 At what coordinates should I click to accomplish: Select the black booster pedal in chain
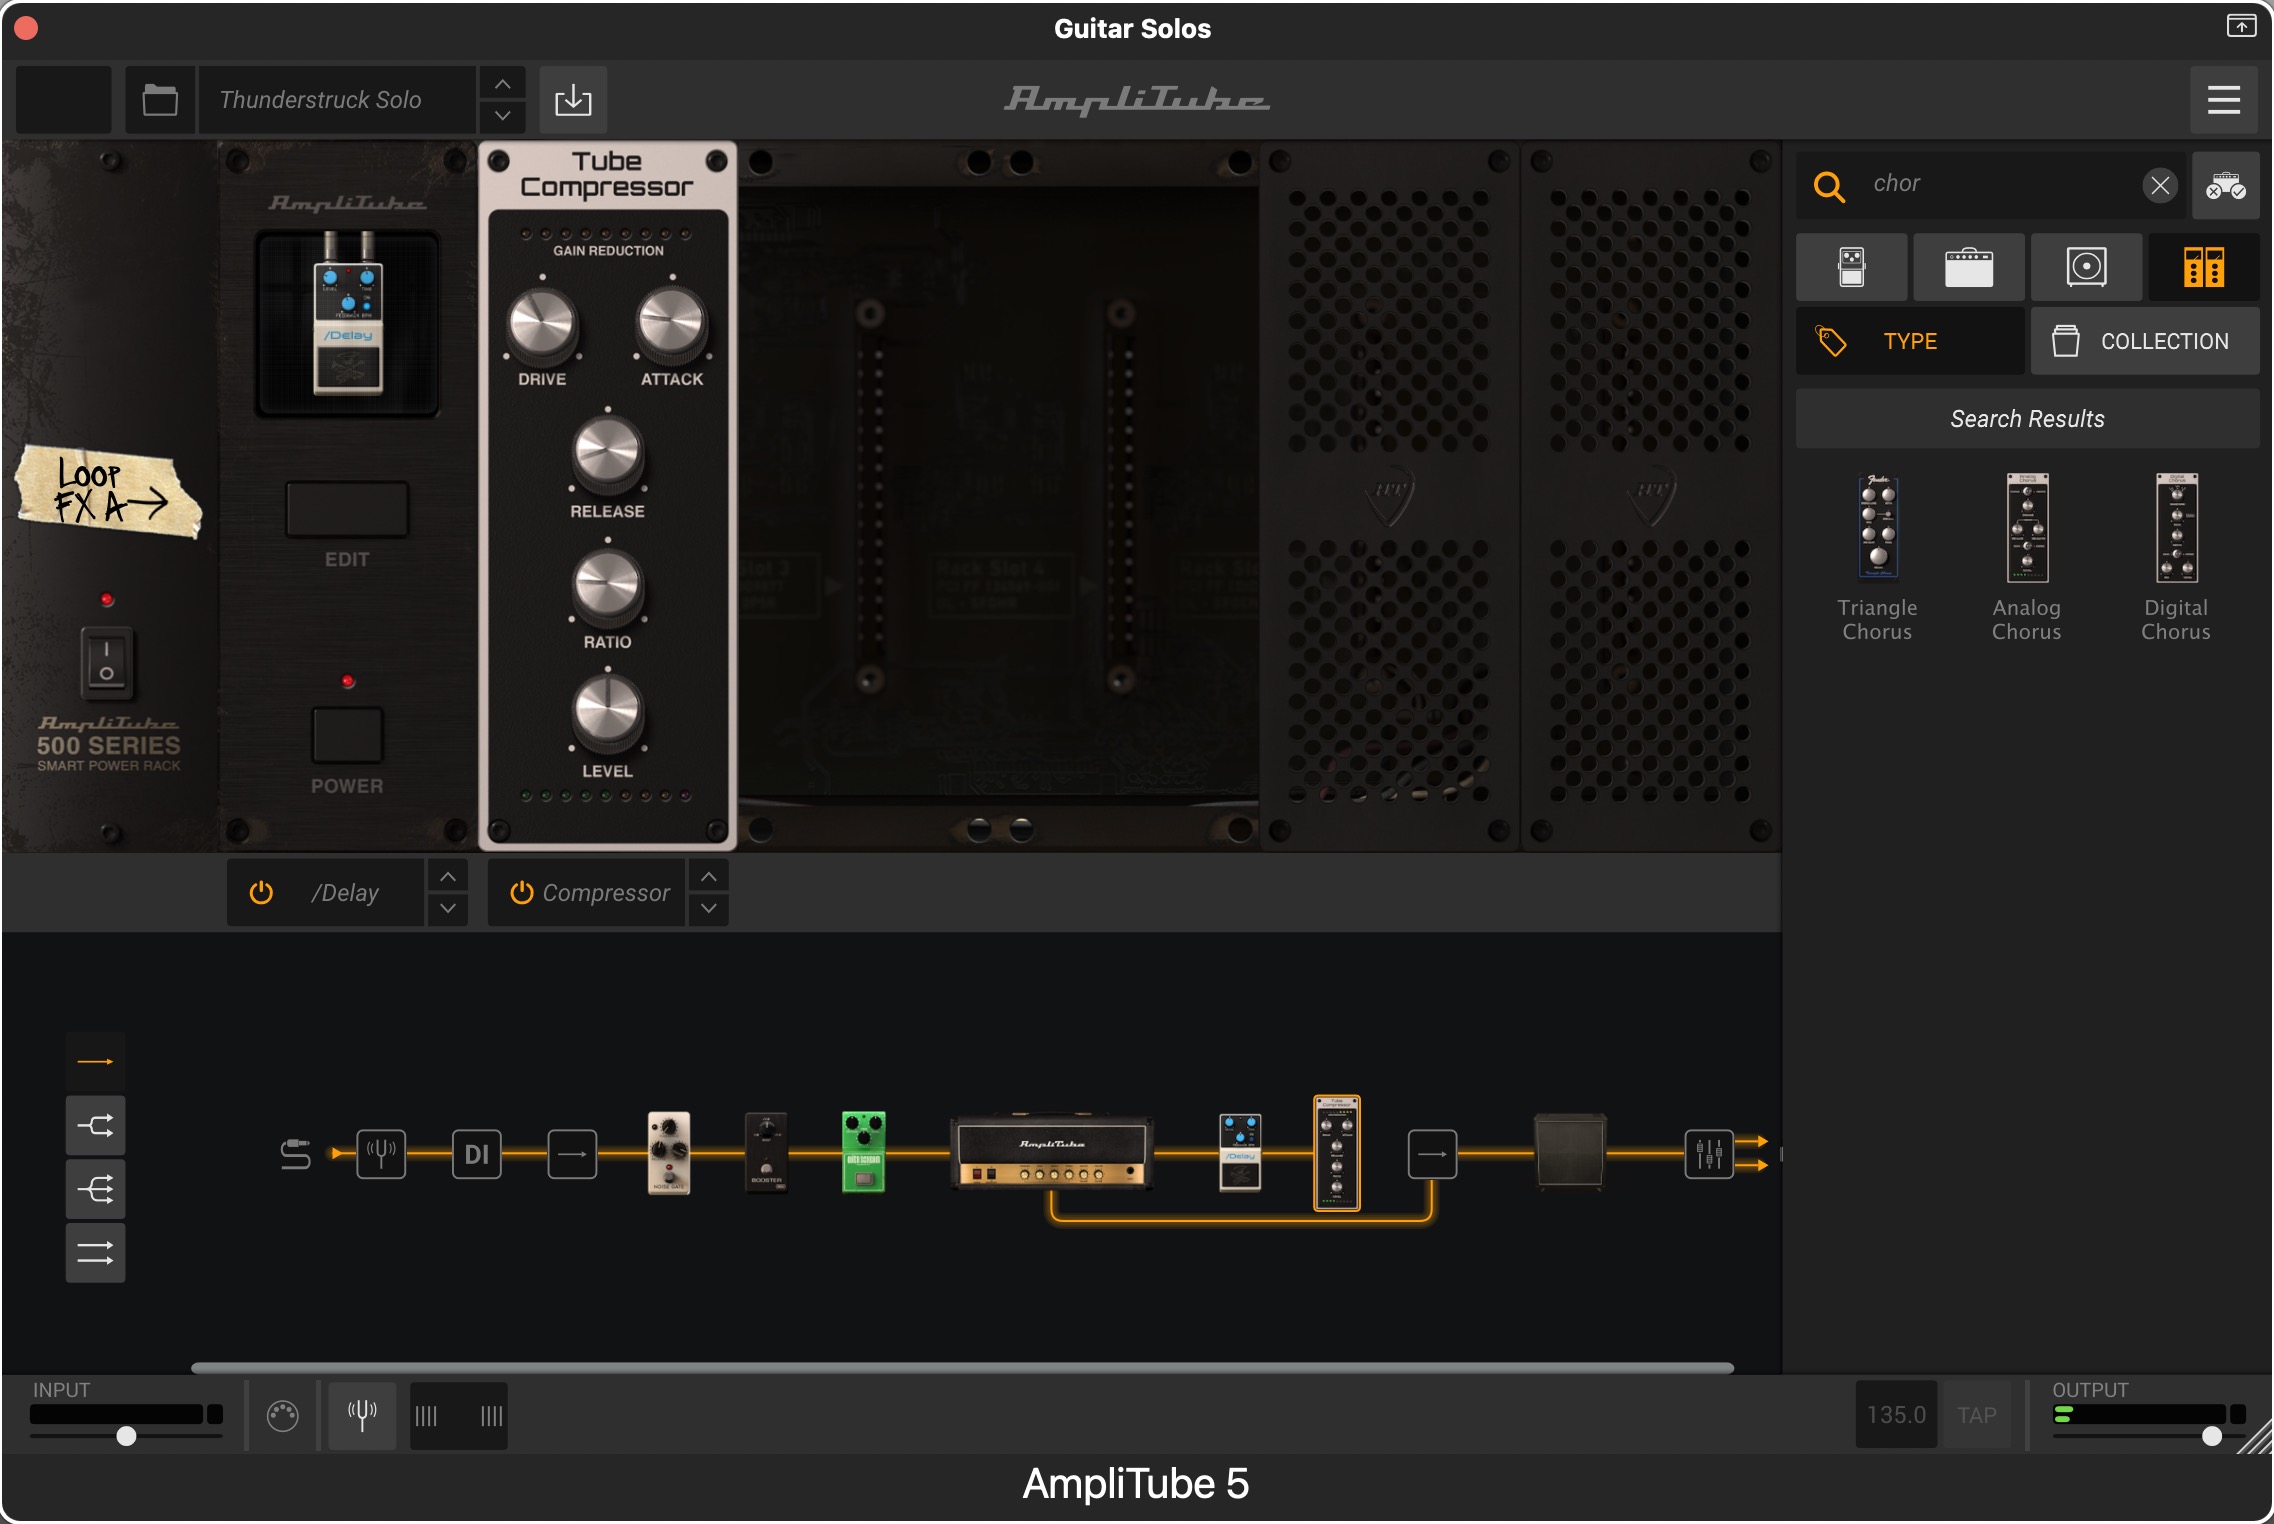pos(767,1152)
